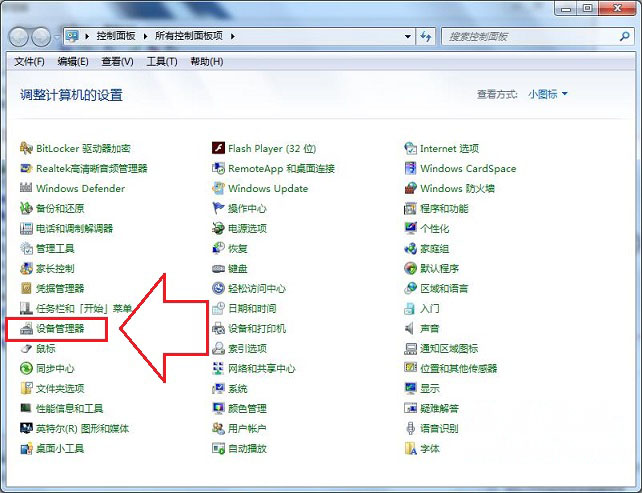
Task: Click the 所有控制面板项 breadcrumb
Action: point(189,36)
